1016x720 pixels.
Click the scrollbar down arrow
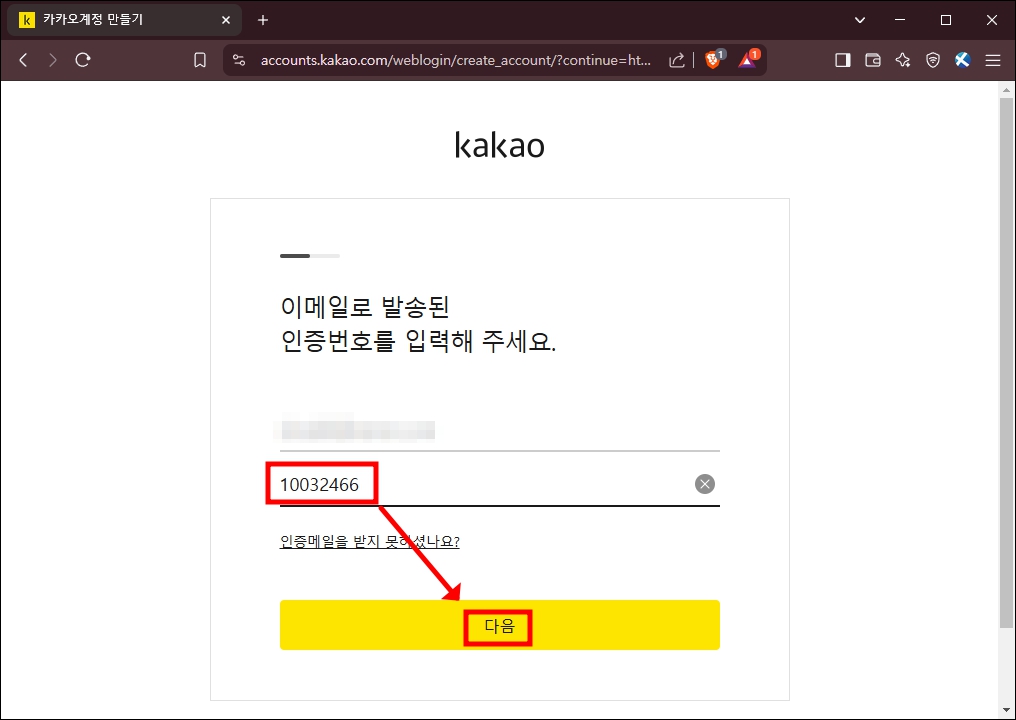(x=1006, y=711)
